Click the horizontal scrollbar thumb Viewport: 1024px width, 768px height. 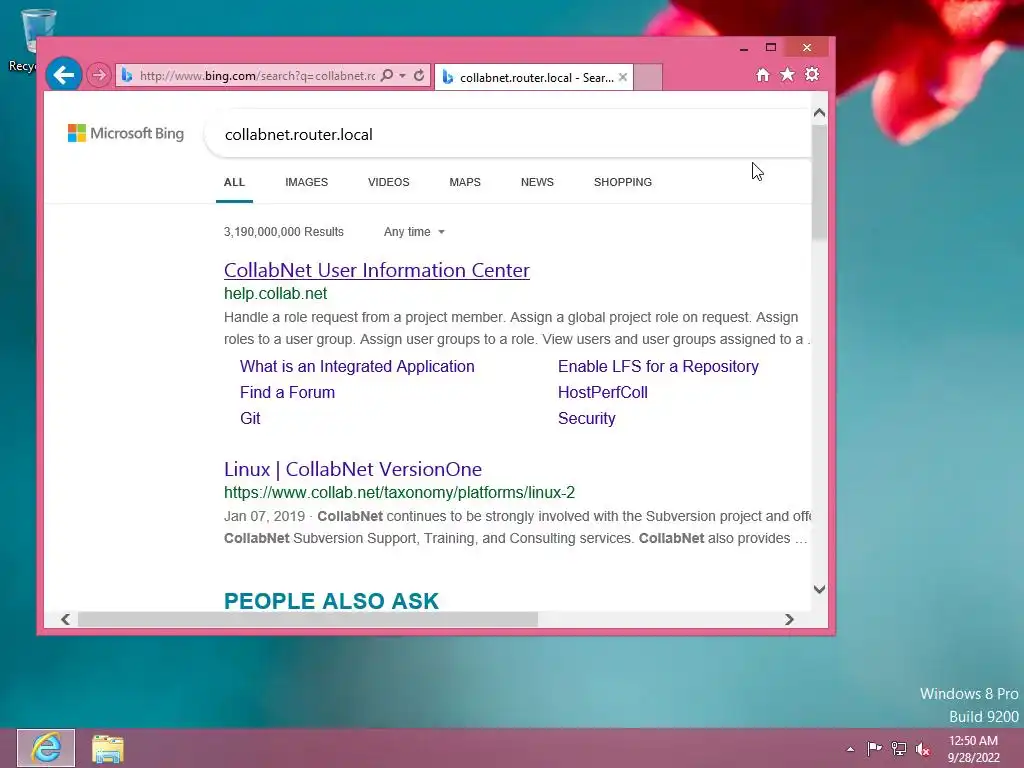point(308,619)
